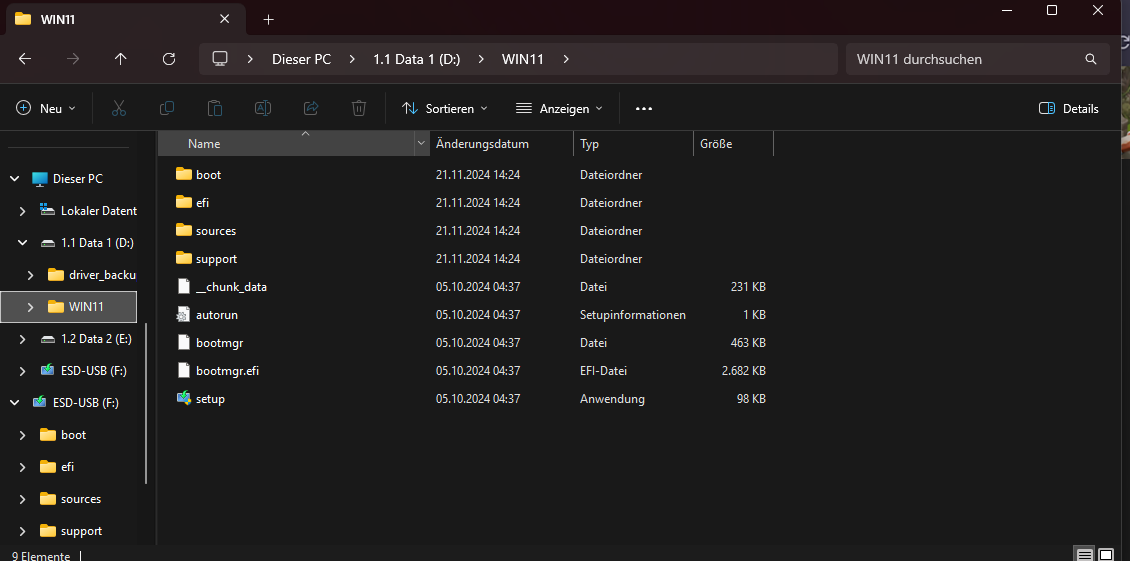Open chevron after WIN11 in address bar
The height and width of the screenshot is (561, 1130).
click(566, 59)
